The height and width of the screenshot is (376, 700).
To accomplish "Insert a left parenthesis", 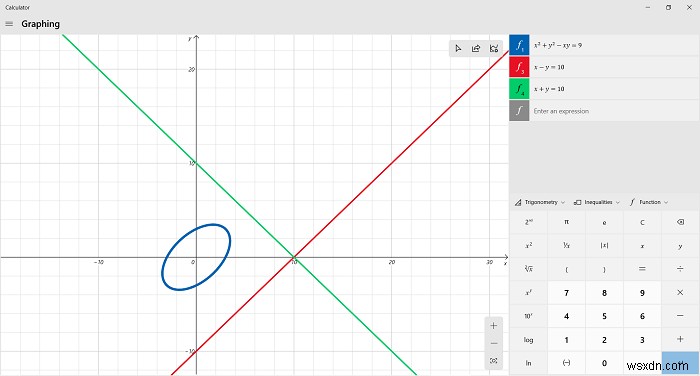I will click(x=567, y=269).
